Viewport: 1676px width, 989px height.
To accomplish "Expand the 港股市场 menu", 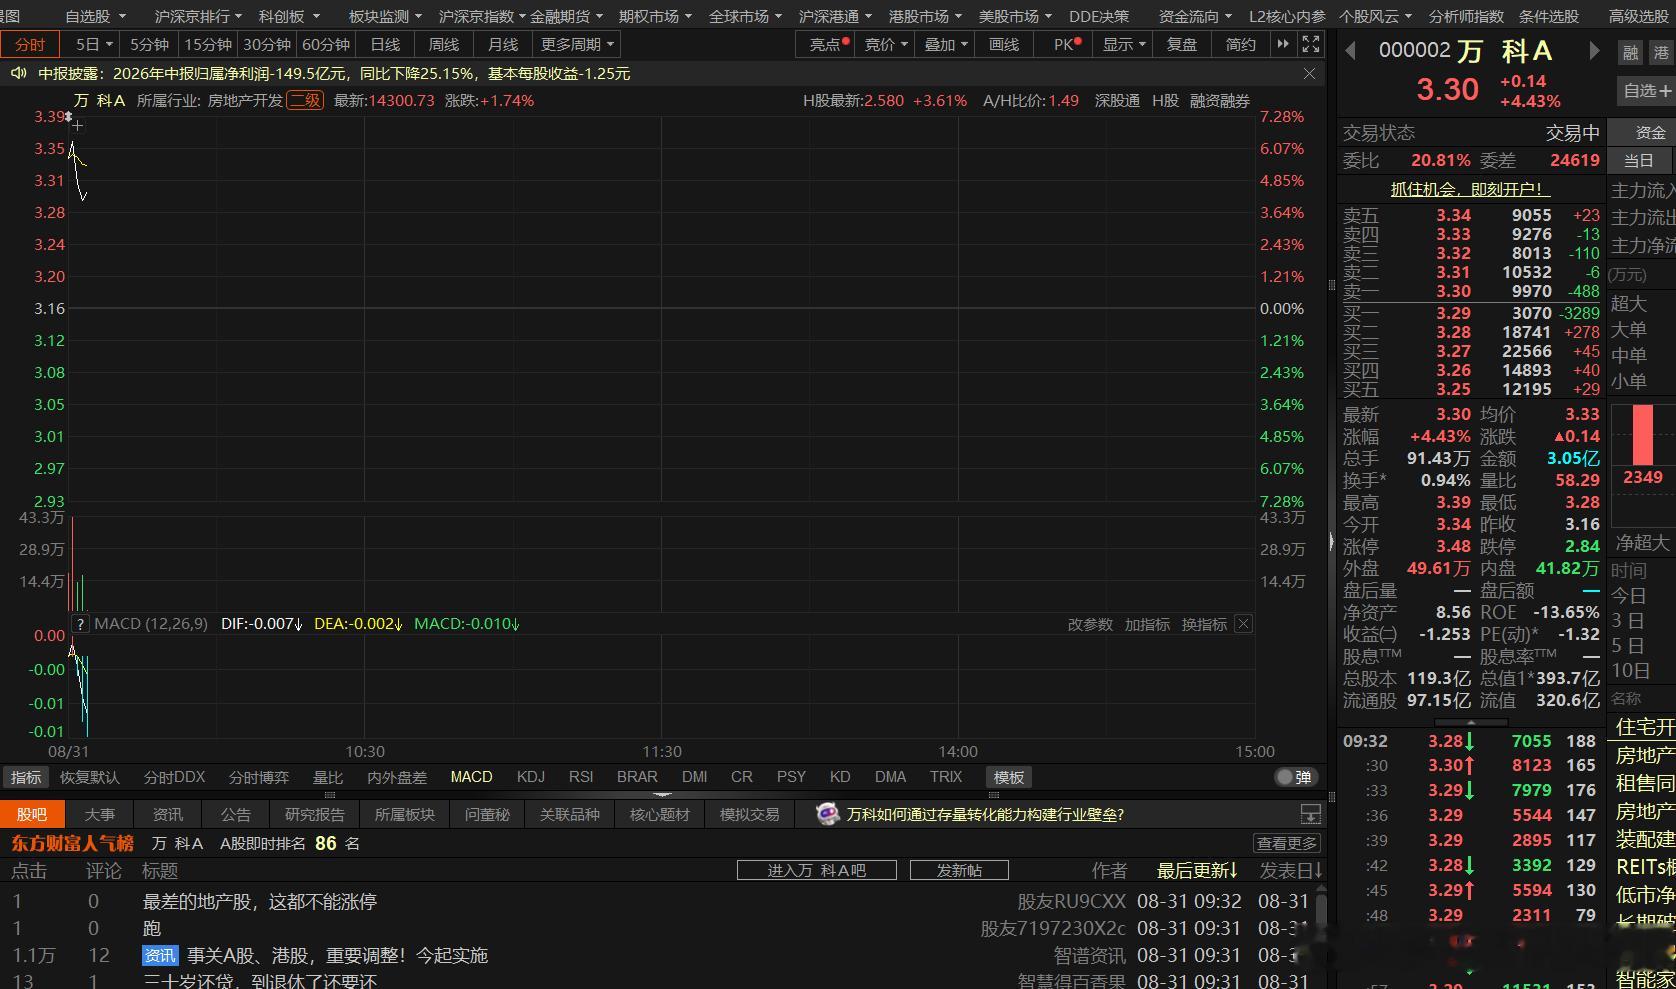I will 925,16.
